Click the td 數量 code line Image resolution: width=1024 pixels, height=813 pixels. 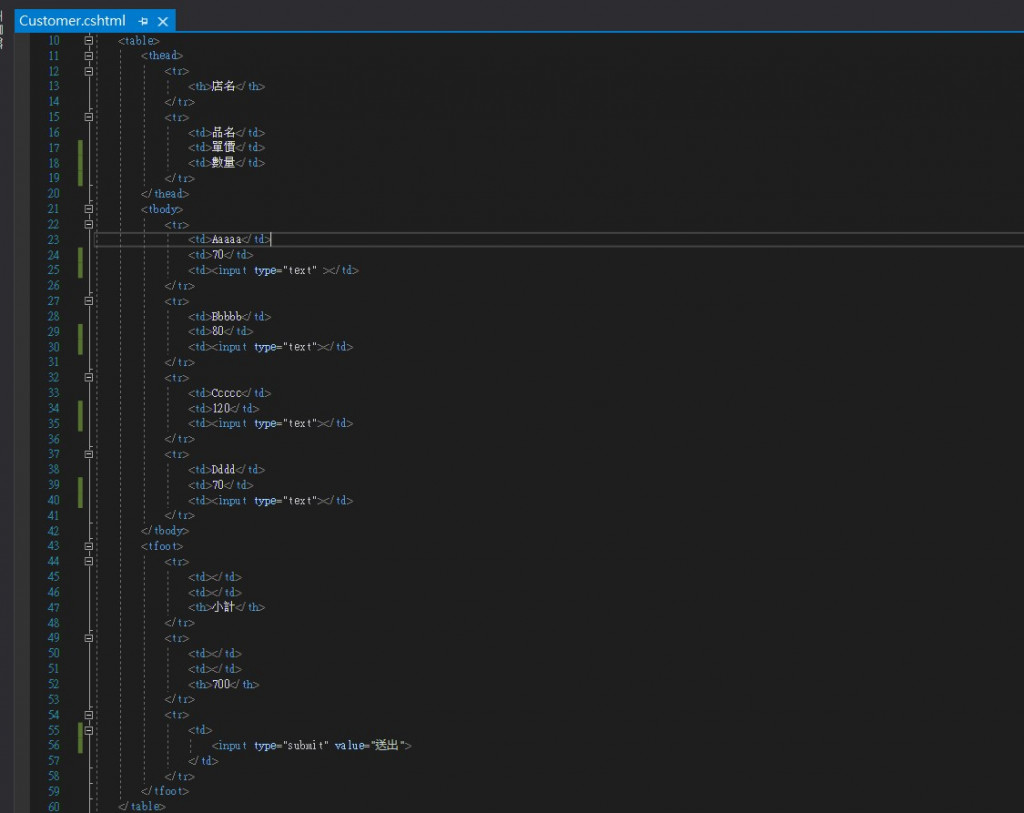click(x=227, y=163)
